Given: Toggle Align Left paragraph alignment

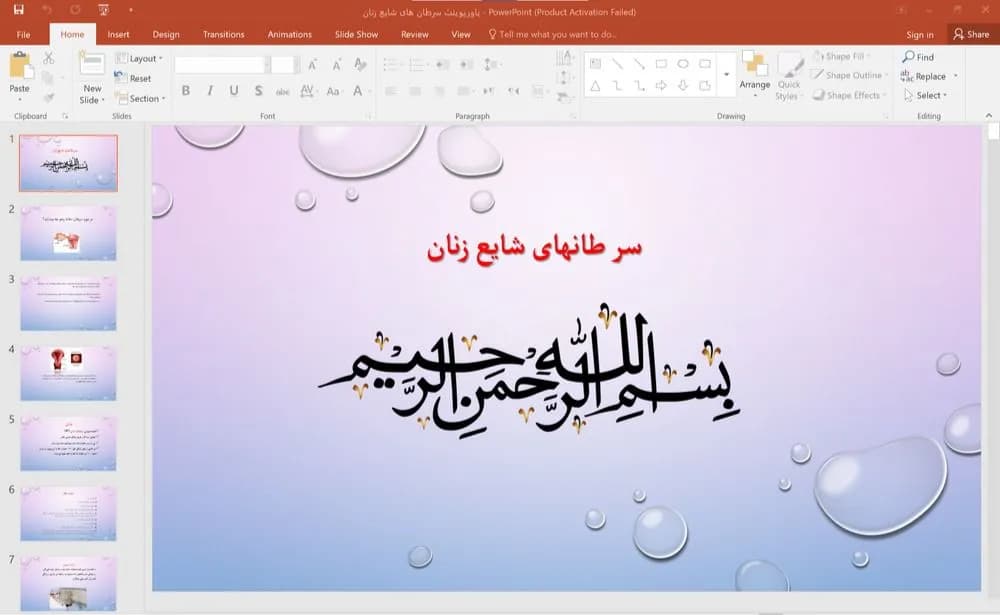Looking at the screenshot, I should (390, 91).
